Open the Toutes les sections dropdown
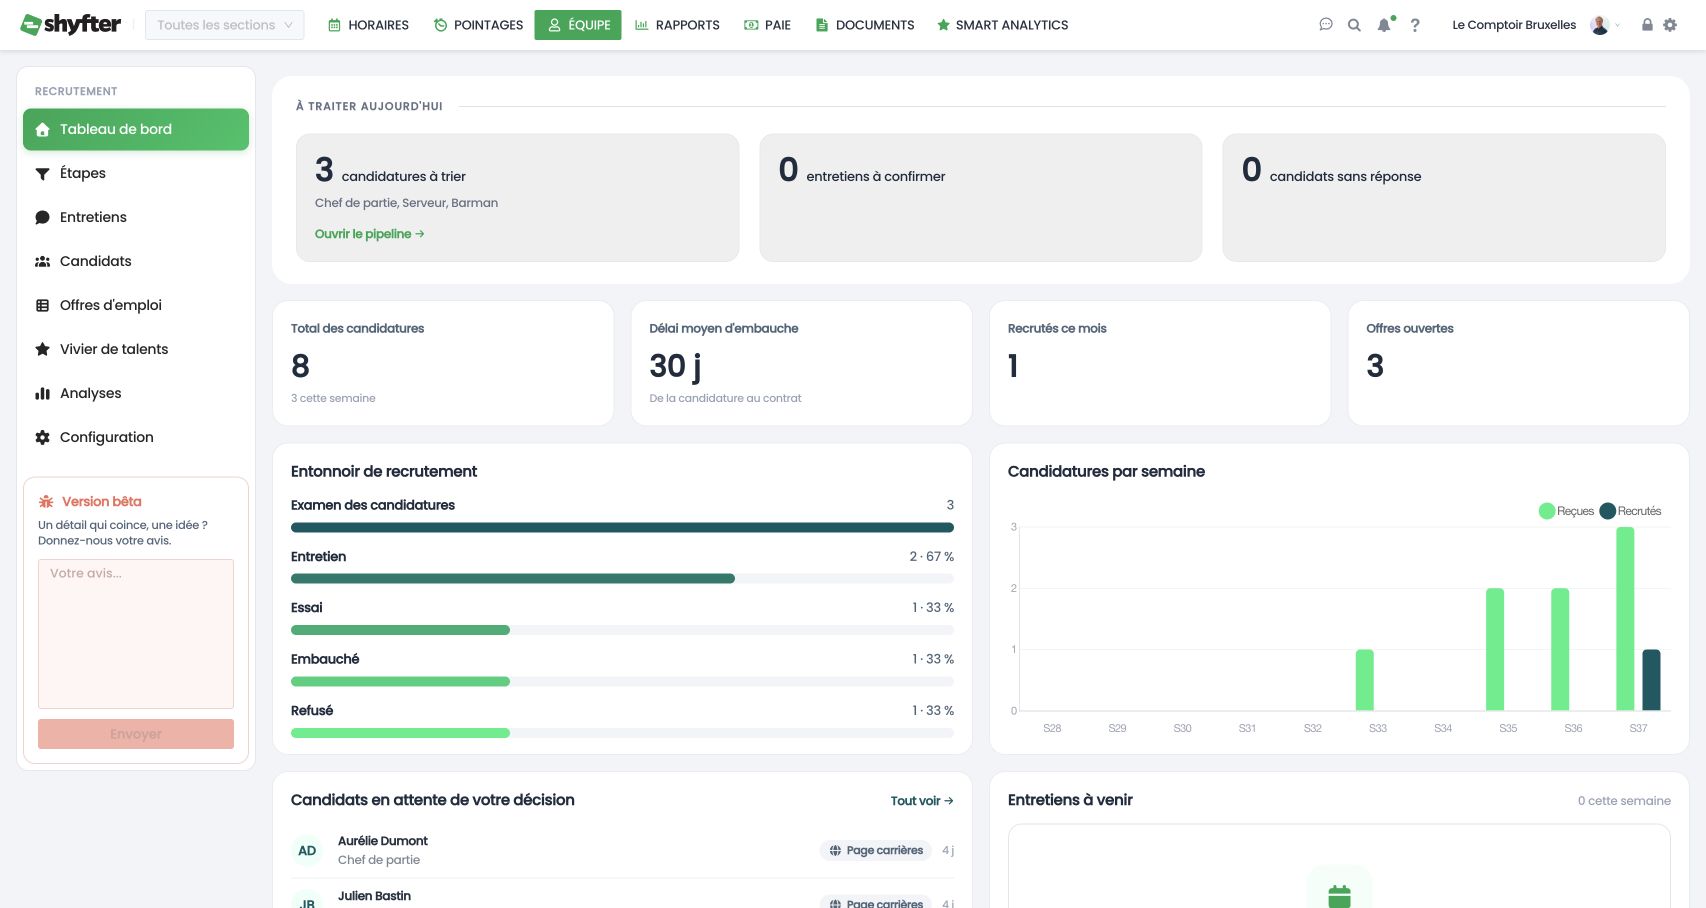This screenshot has height=908, width=1706. coord(225,25)
